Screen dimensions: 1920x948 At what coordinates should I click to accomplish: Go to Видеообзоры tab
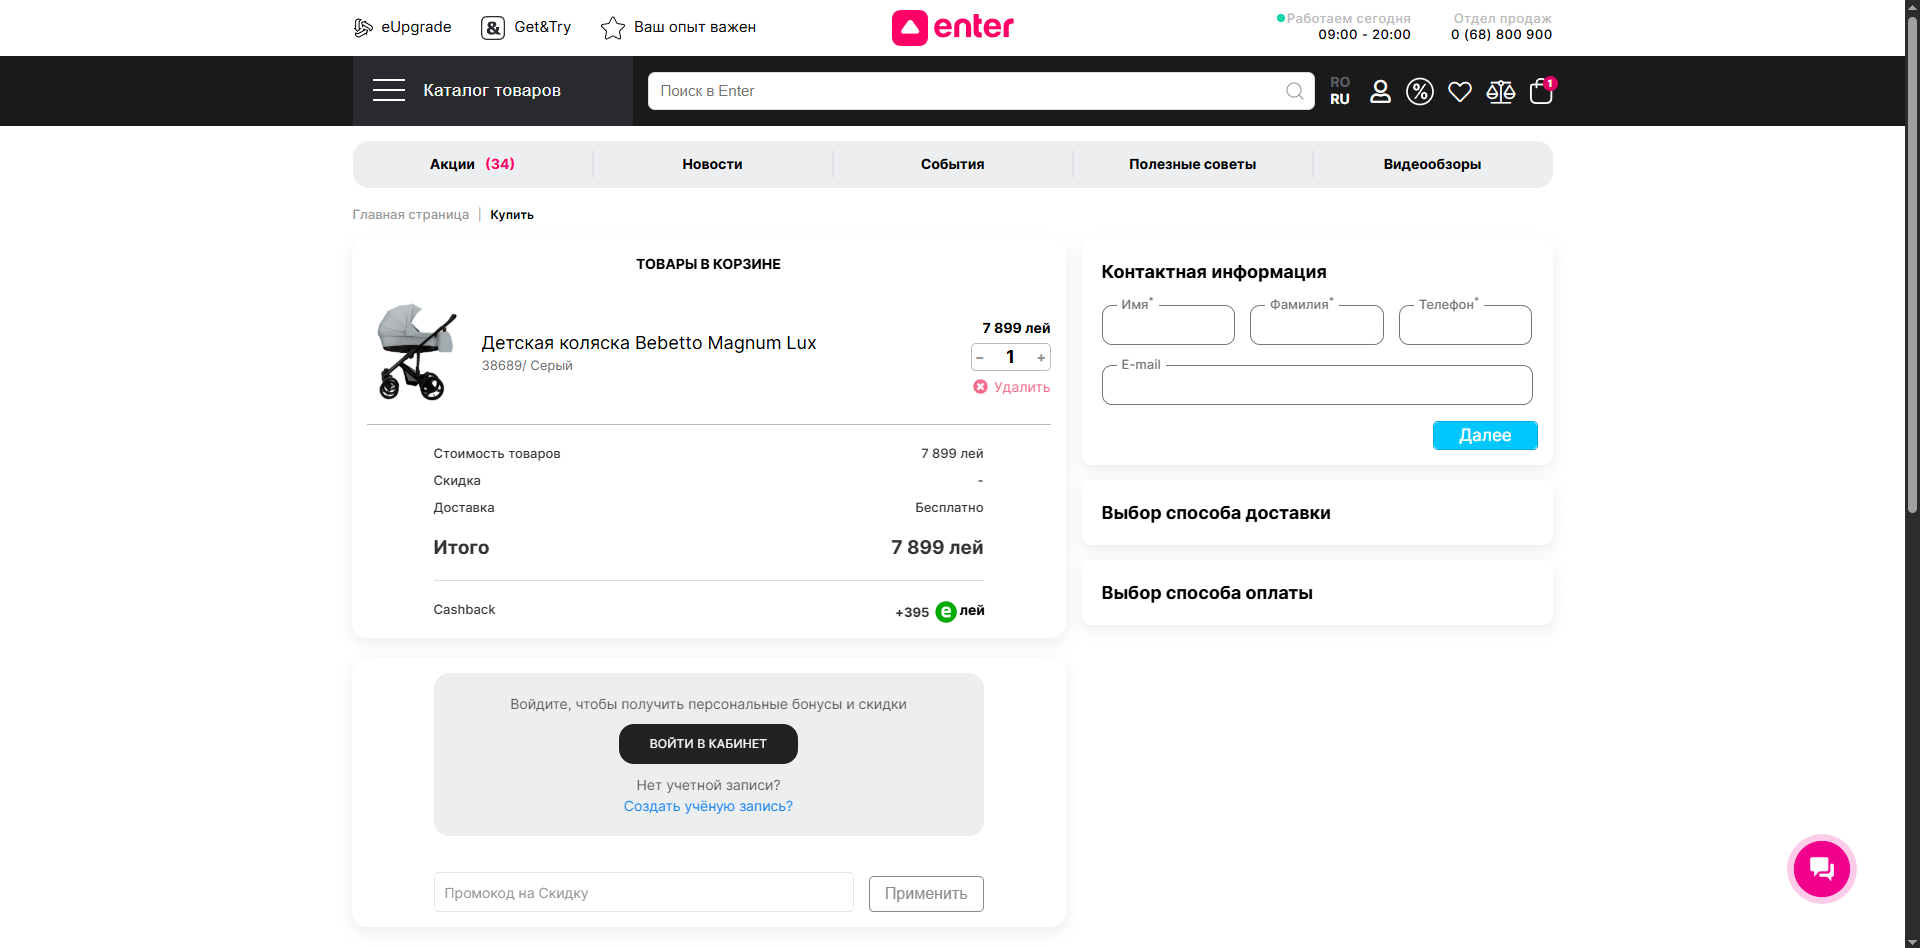coord(1432,164)
